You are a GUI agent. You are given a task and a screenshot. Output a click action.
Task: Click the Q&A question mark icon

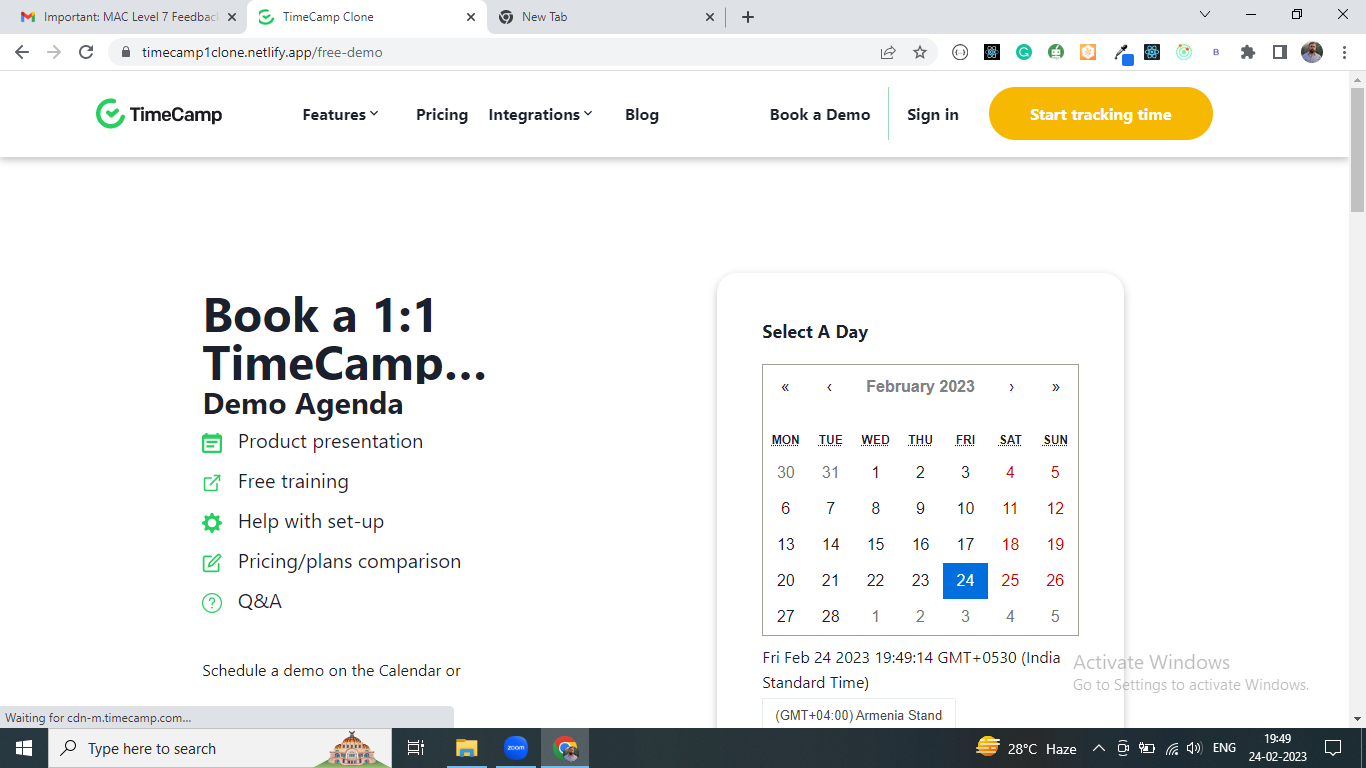[x=212, y=601]
